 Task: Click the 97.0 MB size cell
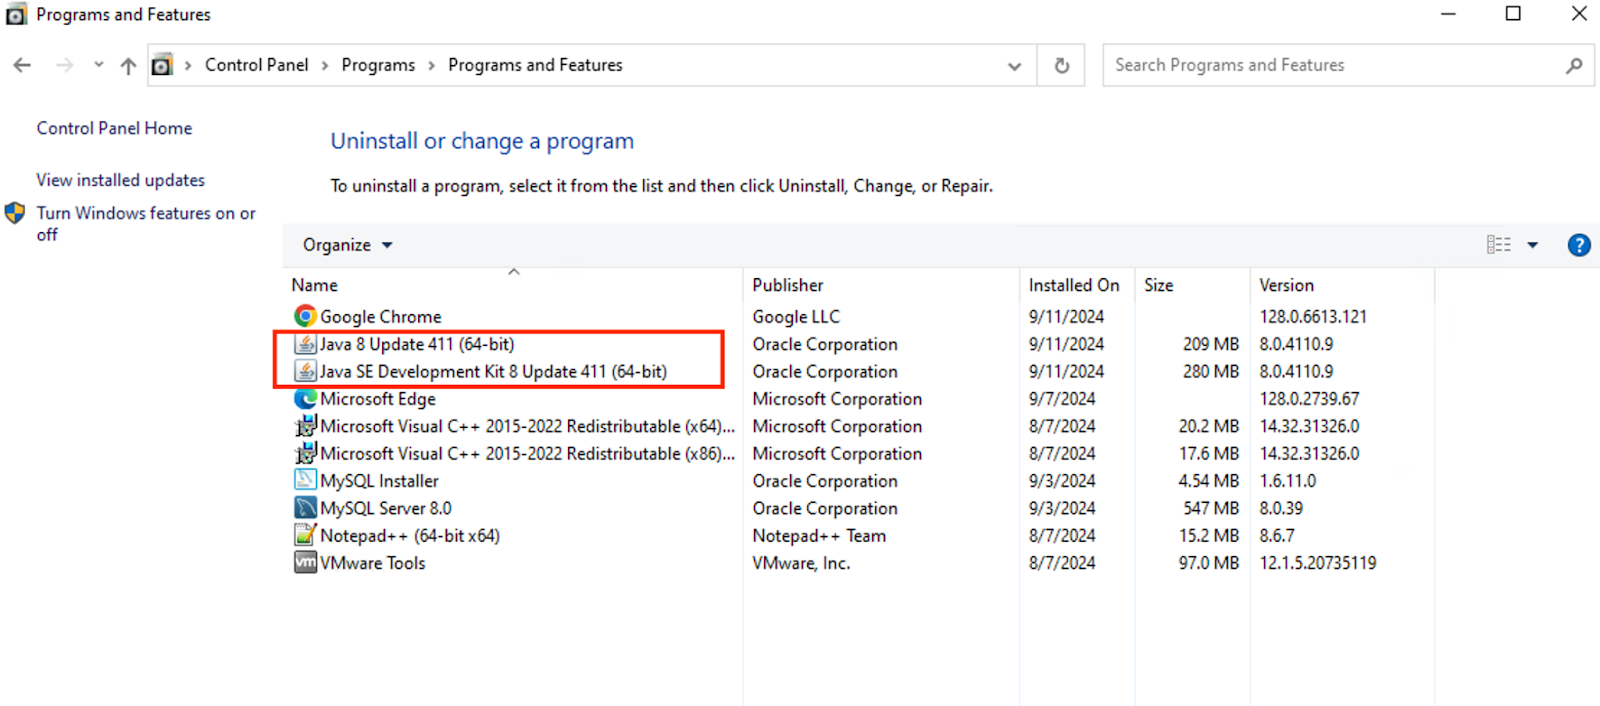[x=1209, y=563]
